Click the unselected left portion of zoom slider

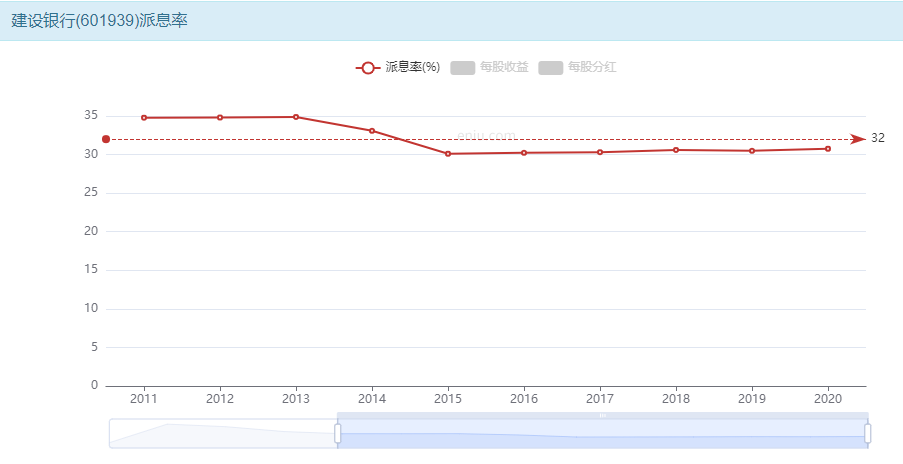coord(223,433)
